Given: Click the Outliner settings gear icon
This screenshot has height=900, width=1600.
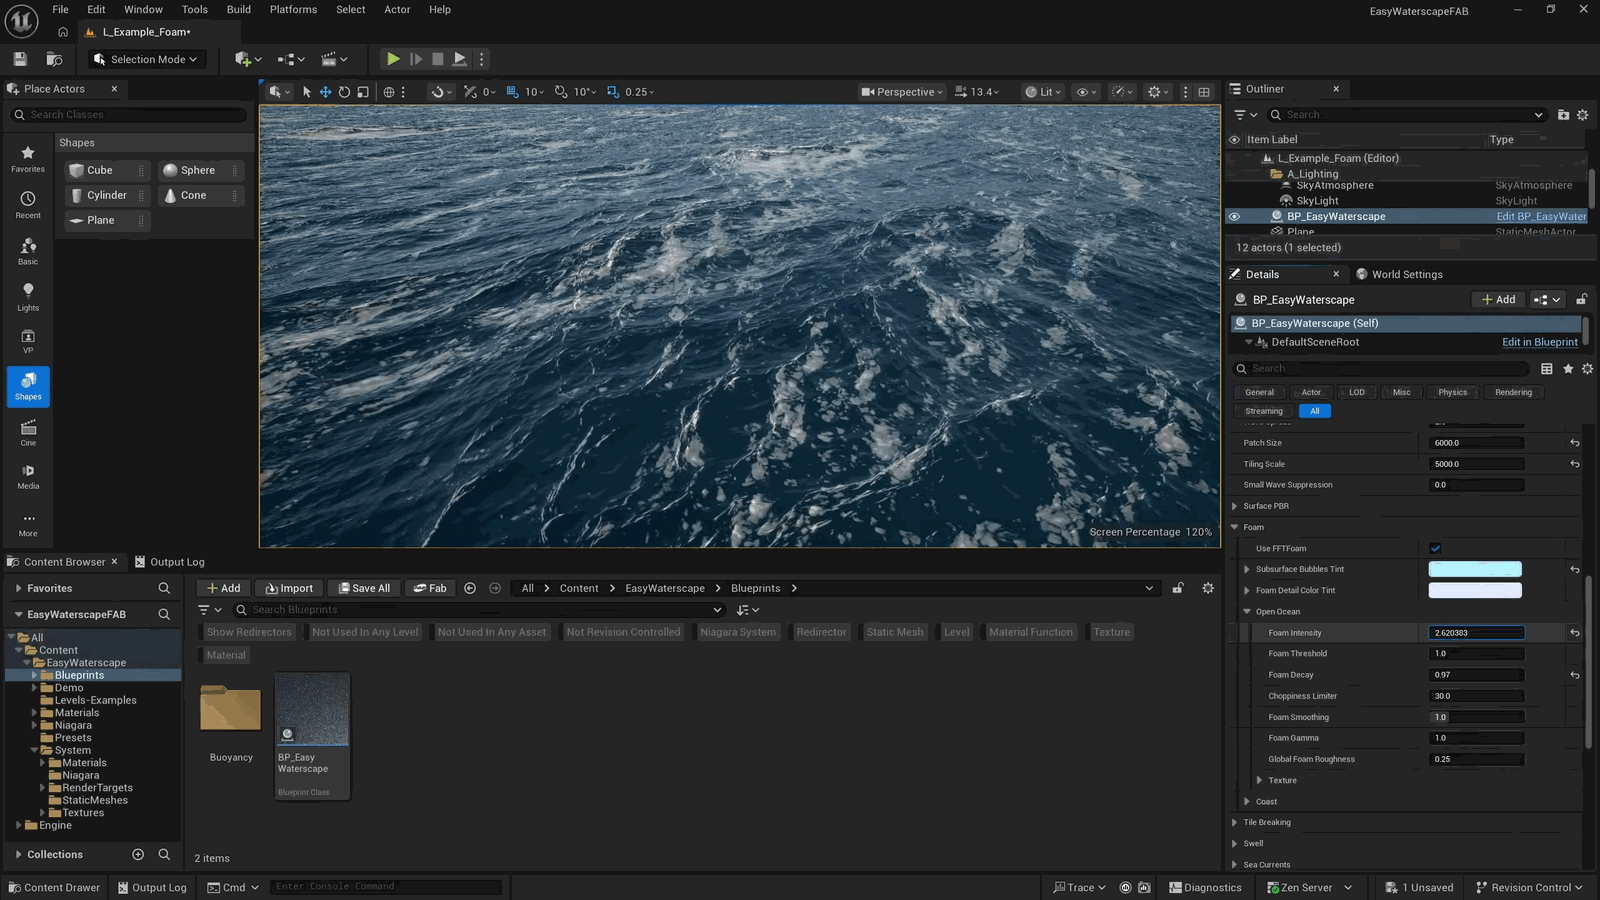Looking at the screenshot, I should coord(1583,115).
